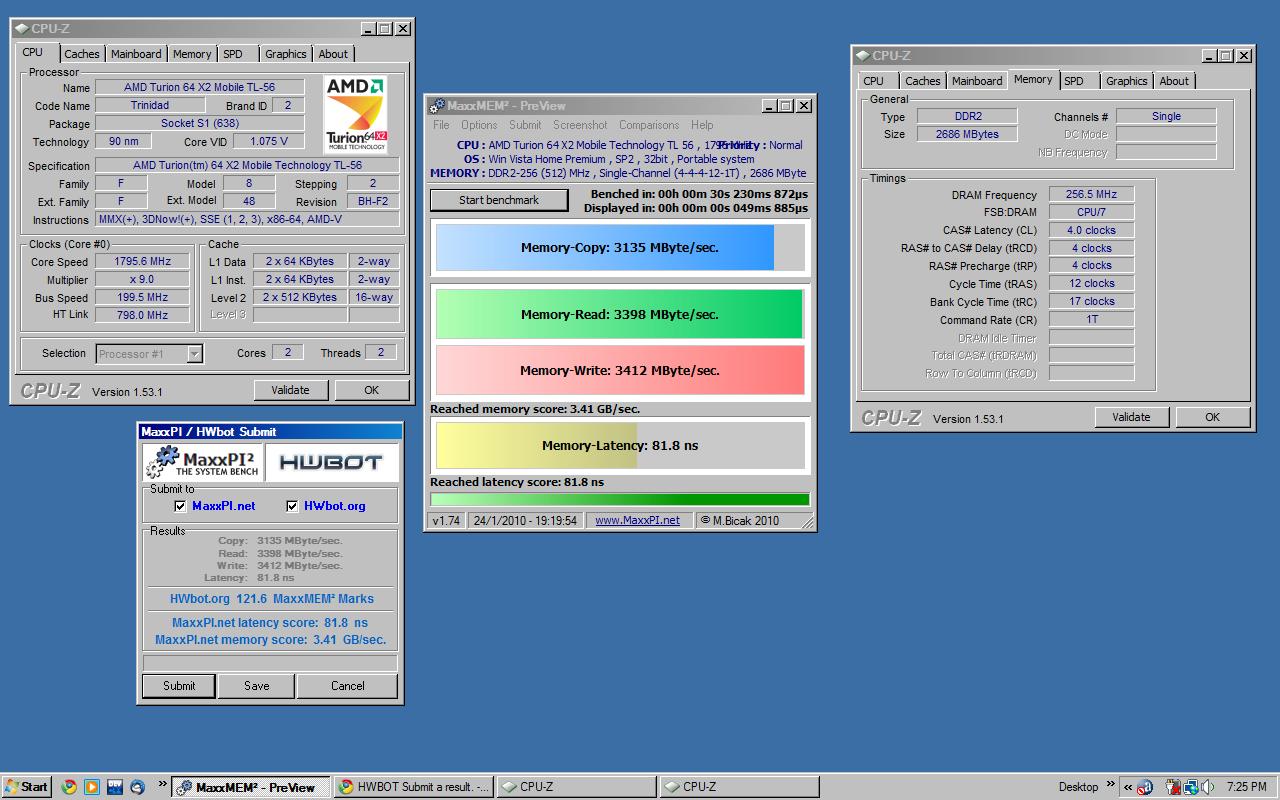Click the HWbot.org label link in submit dialog
Image resolution: width=1280 pixels, height=800 pixels.
[335, 506]
